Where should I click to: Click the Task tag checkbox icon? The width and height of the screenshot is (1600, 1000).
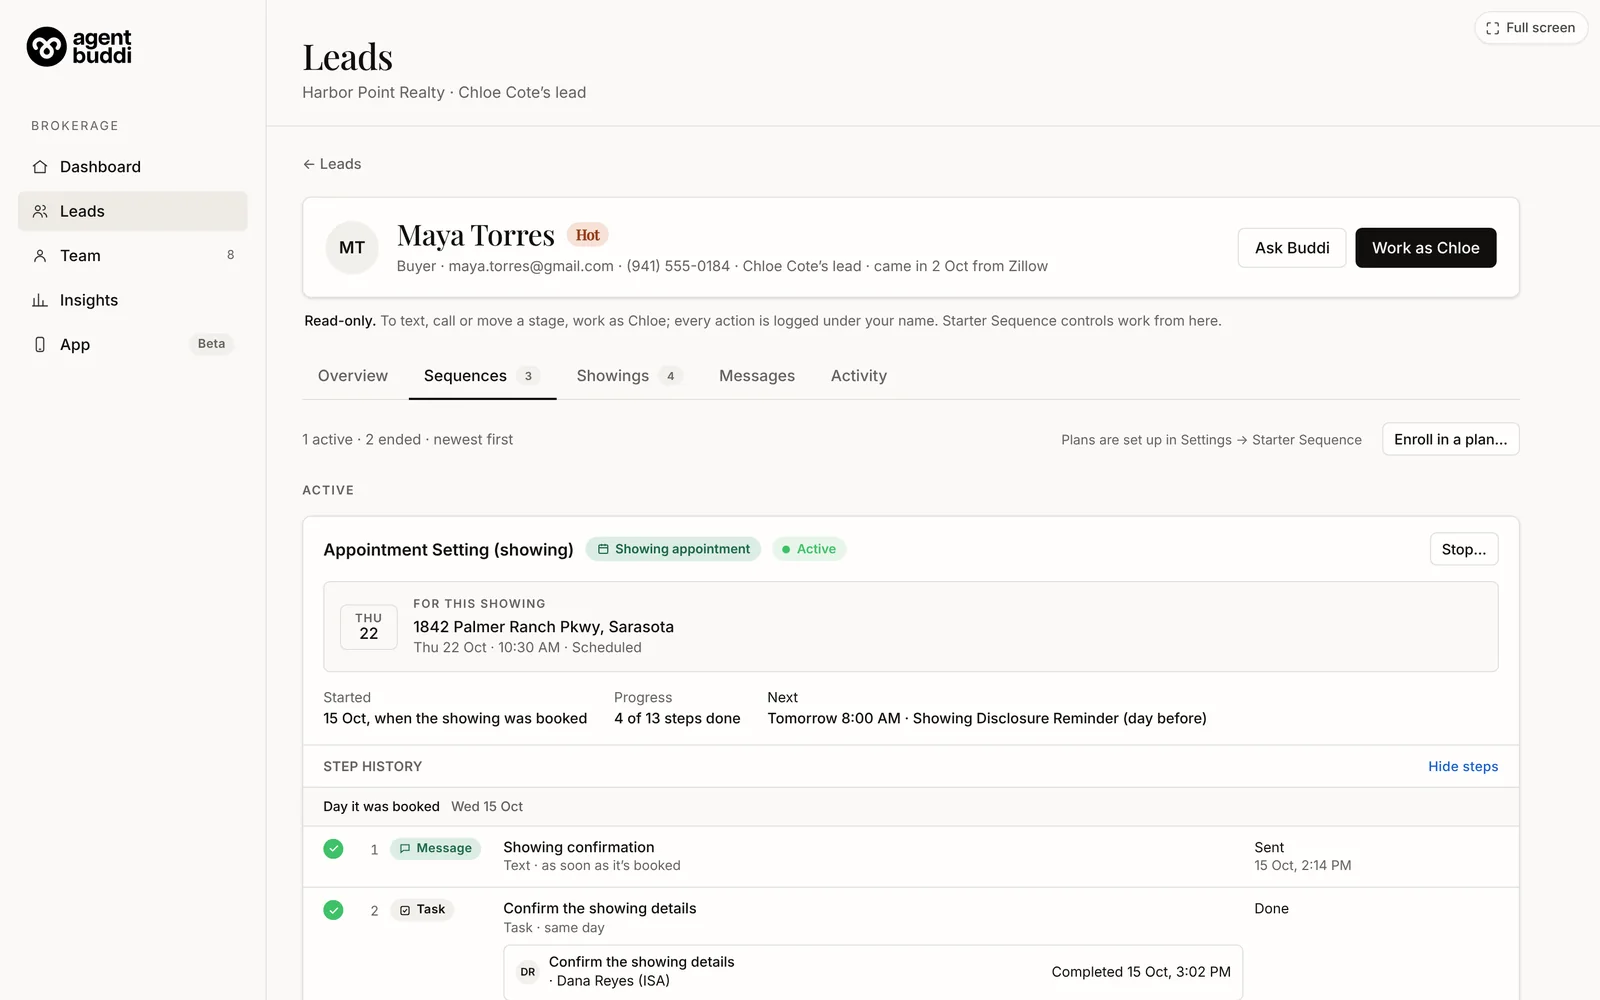pos(405,910)
